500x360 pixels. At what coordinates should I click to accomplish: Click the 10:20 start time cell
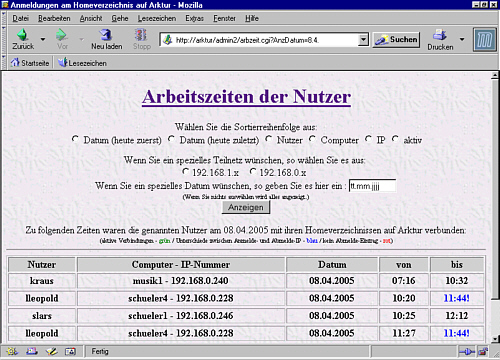[404, 298]
